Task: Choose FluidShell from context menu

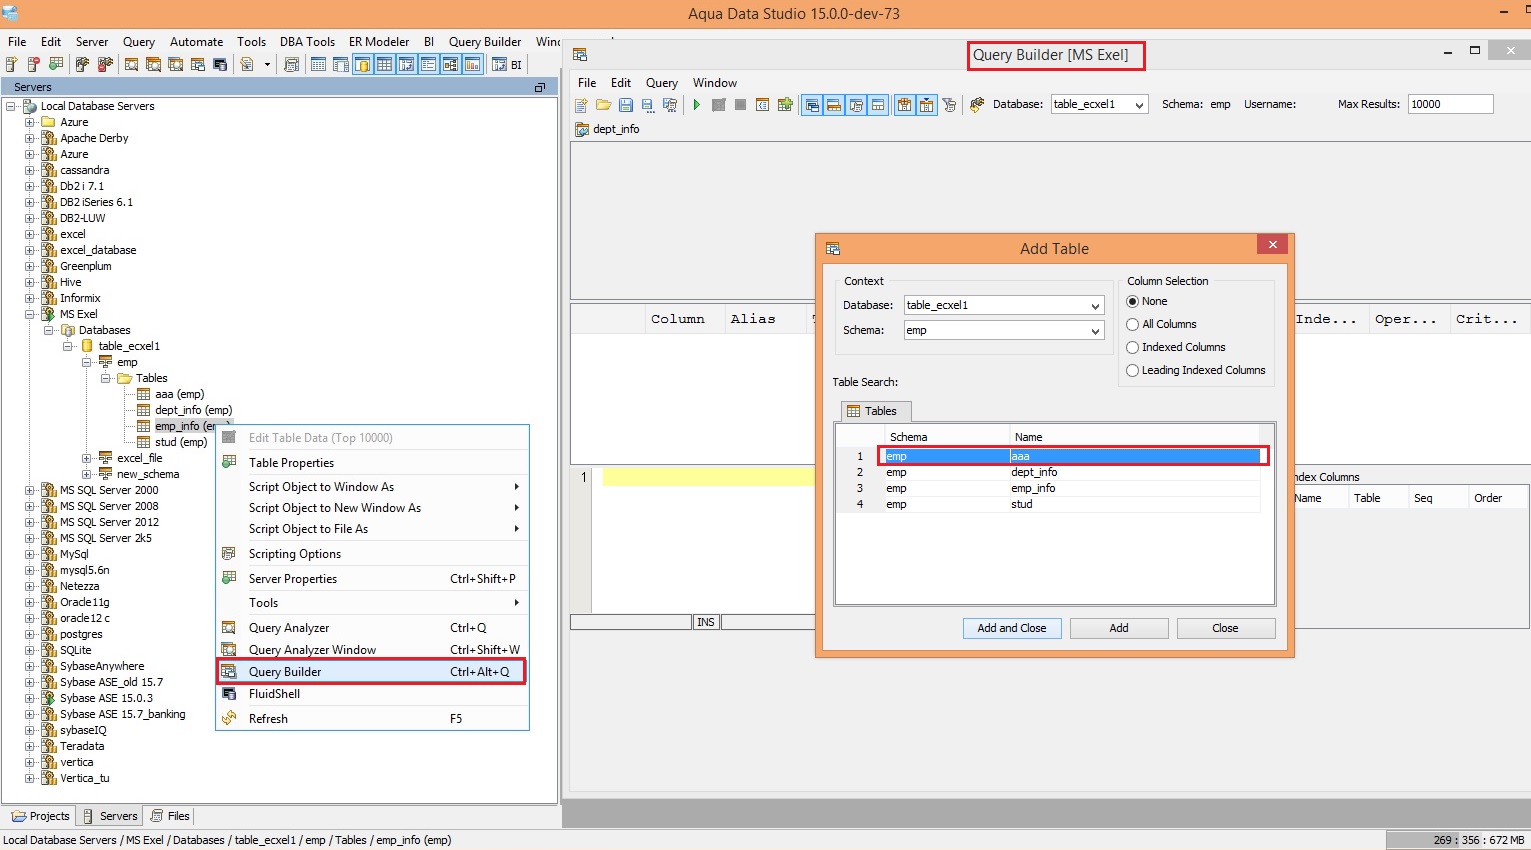Action: click(x=374, y=694)
